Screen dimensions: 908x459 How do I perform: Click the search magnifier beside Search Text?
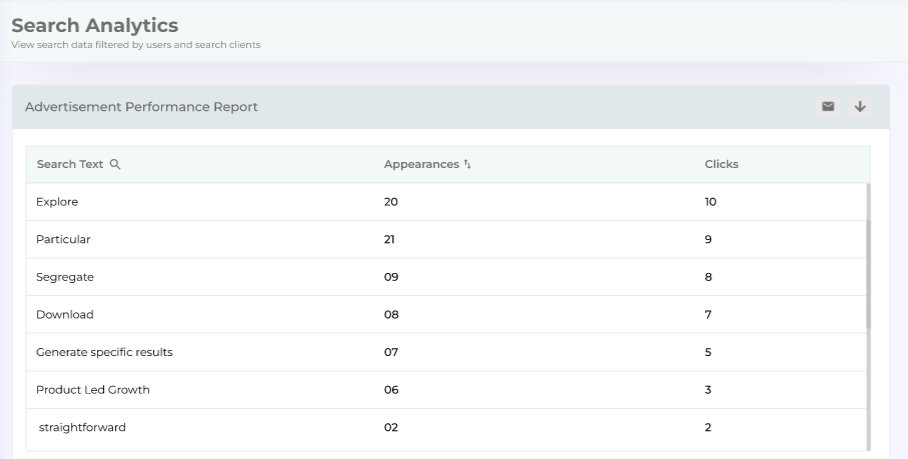pyautogui.click(x=115, y=165)
